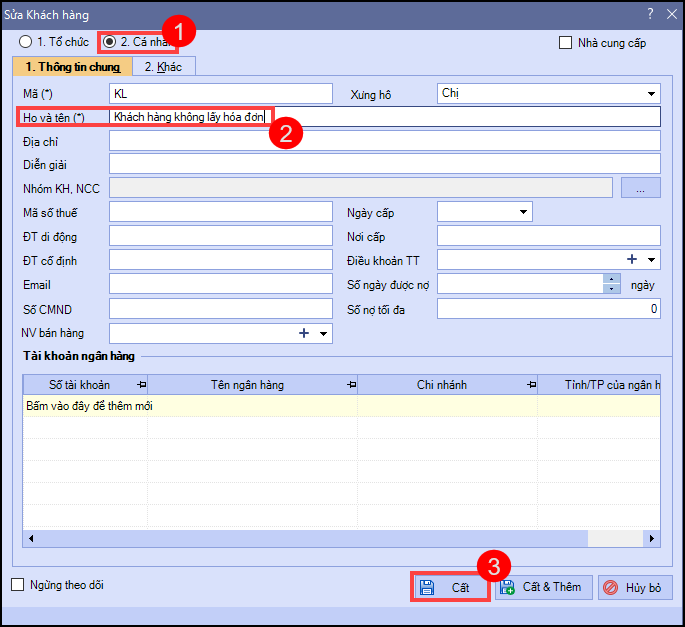The image size is (685, 627).
Task: Open the 1. Thông tin chung tab
Action: pyautogui.click(x=72, y=67)
